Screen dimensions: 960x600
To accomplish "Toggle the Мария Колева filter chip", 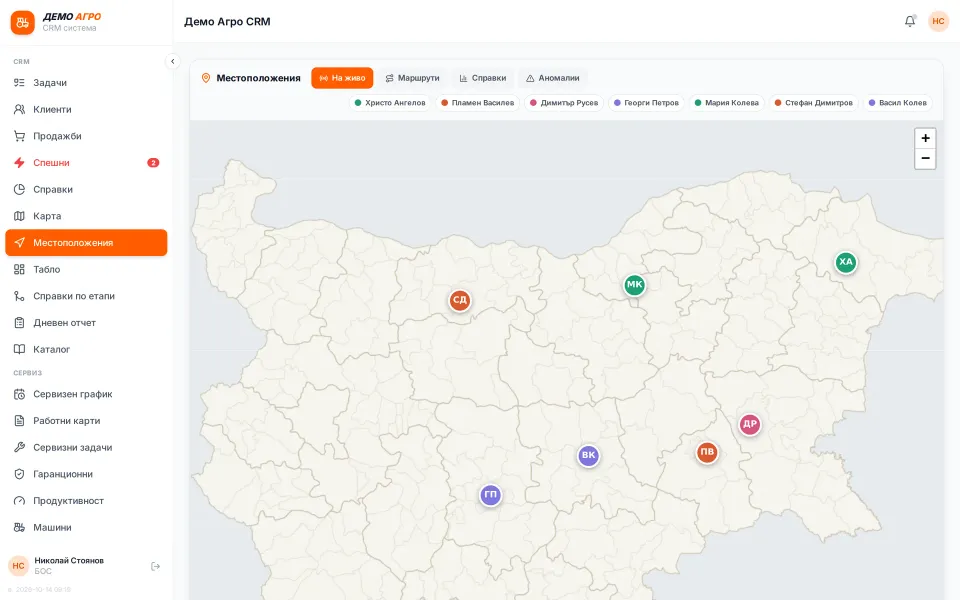I will (x=727, y=103).
